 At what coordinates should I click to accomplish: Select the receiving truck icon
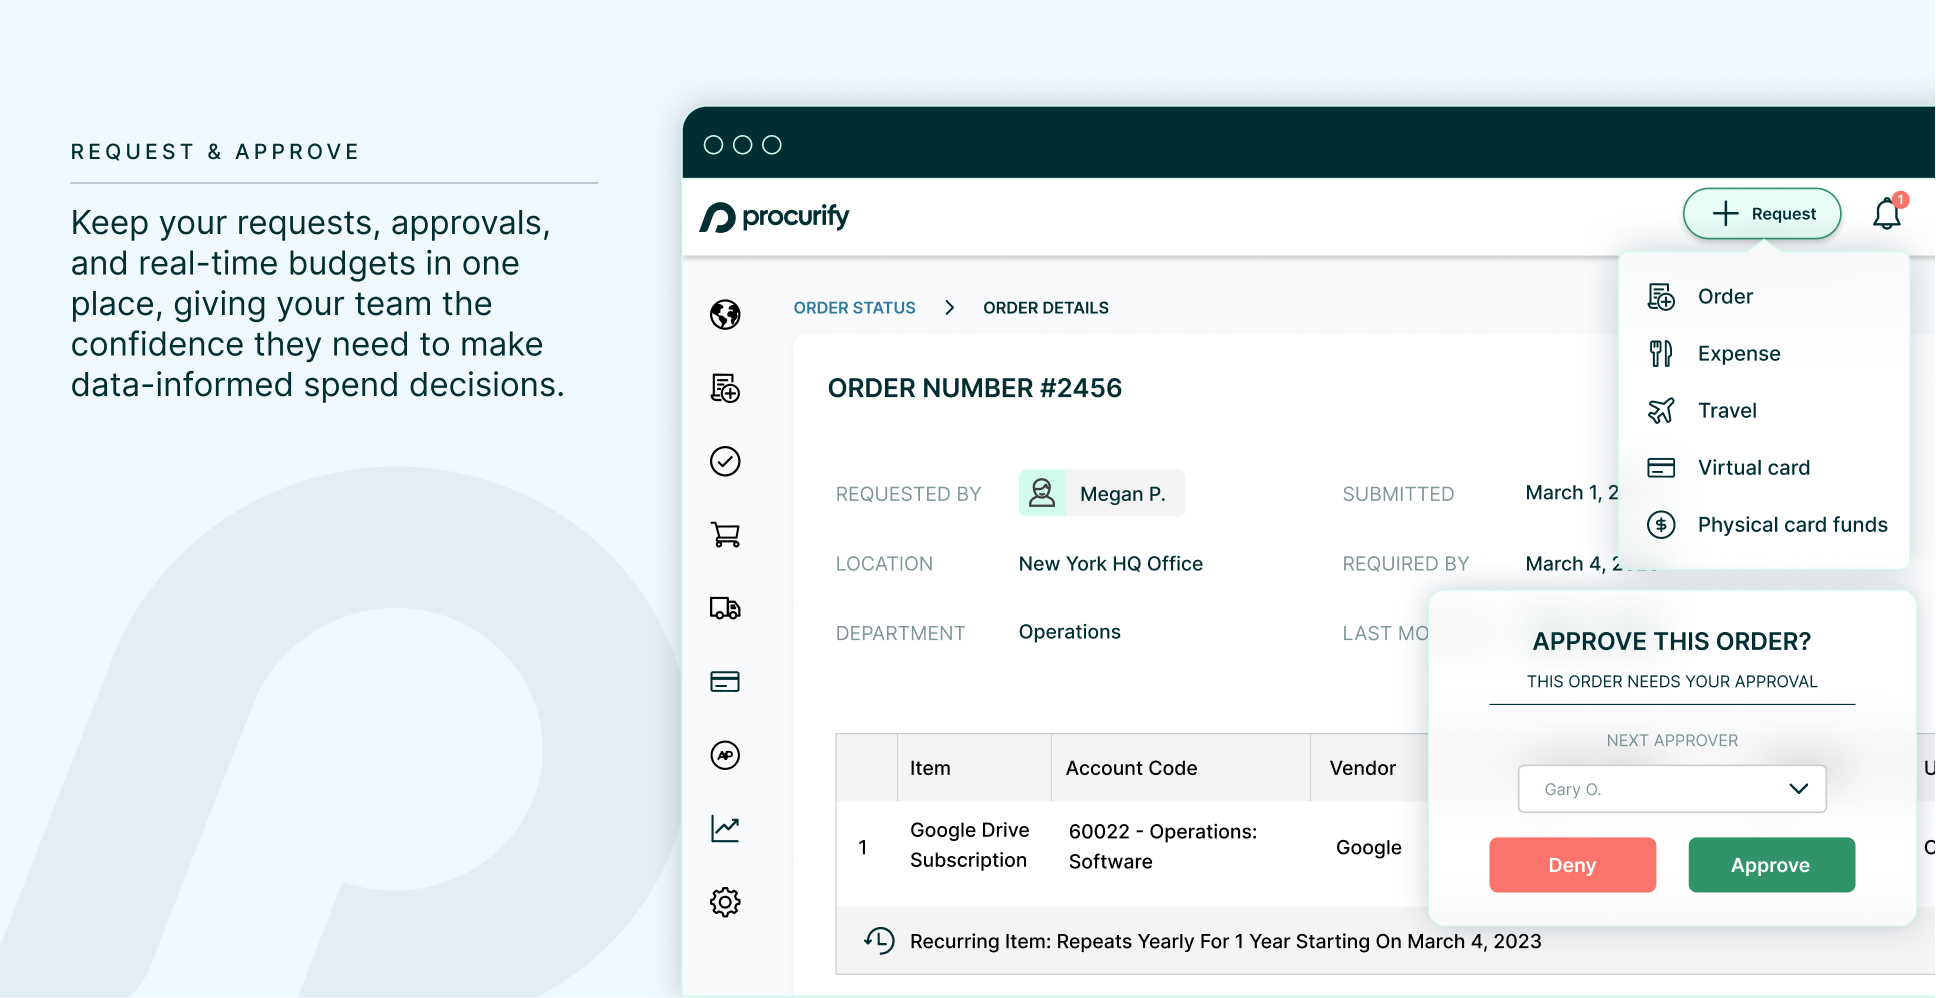click(x=725, y=607)
